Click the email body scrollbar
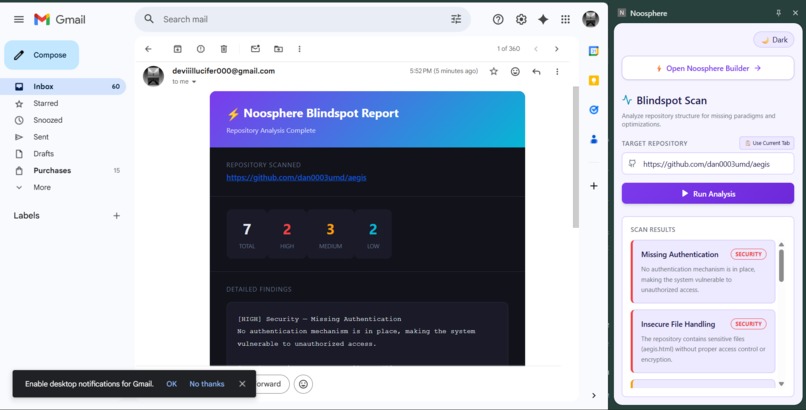Screen dimensions: 806x410 coord(576,157)
